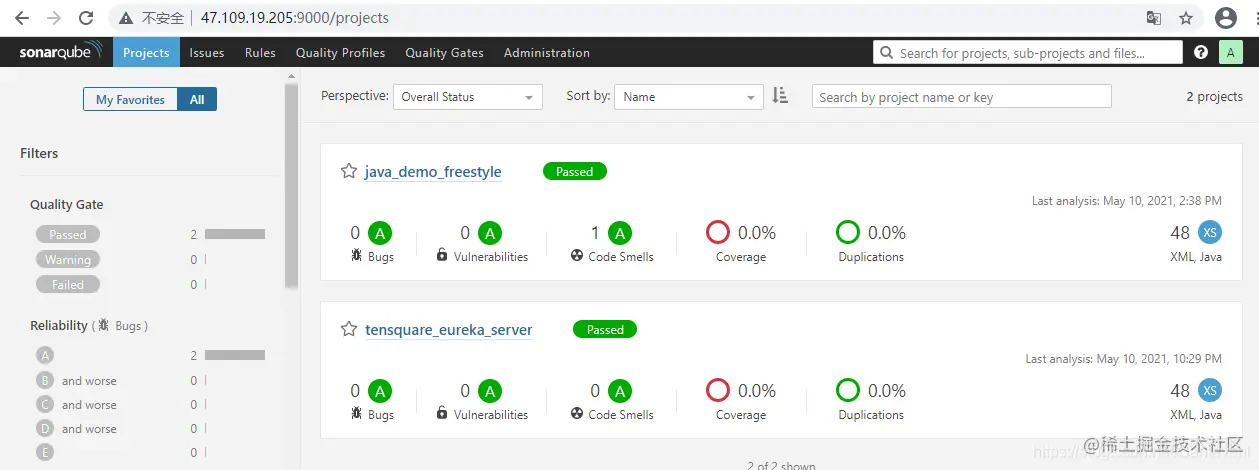Bookmark page with star icon
The width and height of the screenshot is (1259, 470).
pyautogui.click(x=1186, y=18)
